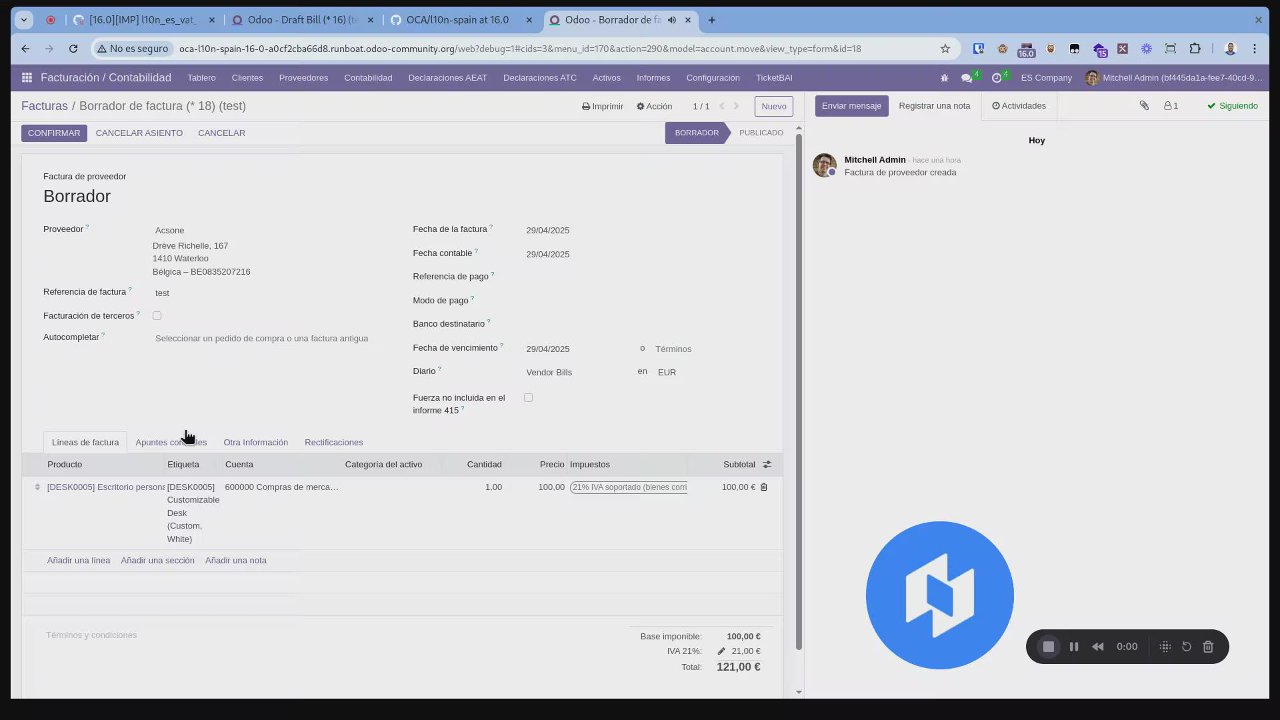Rewind the screen recording
The width and height of the screenshot is (1280, 720).
[x=1098, y=647]
